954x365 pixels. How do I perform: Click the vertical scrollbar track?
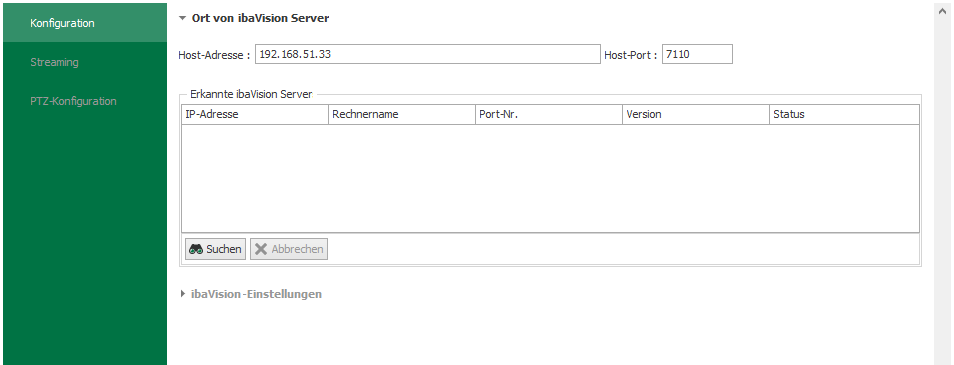coord(942,192)
